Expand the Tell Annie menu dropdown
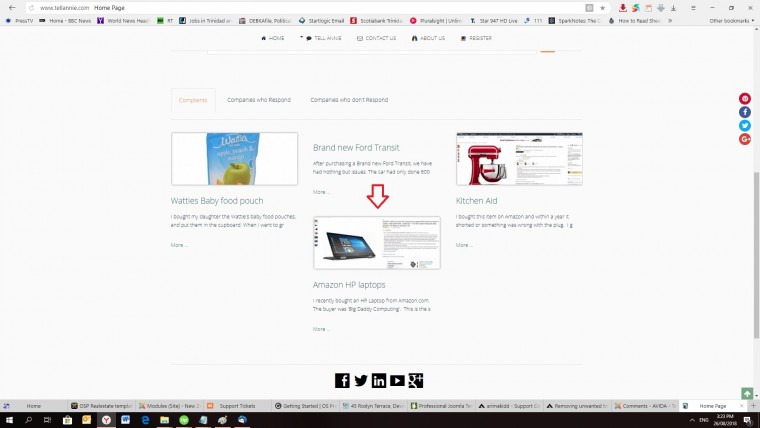 [301, 37]
